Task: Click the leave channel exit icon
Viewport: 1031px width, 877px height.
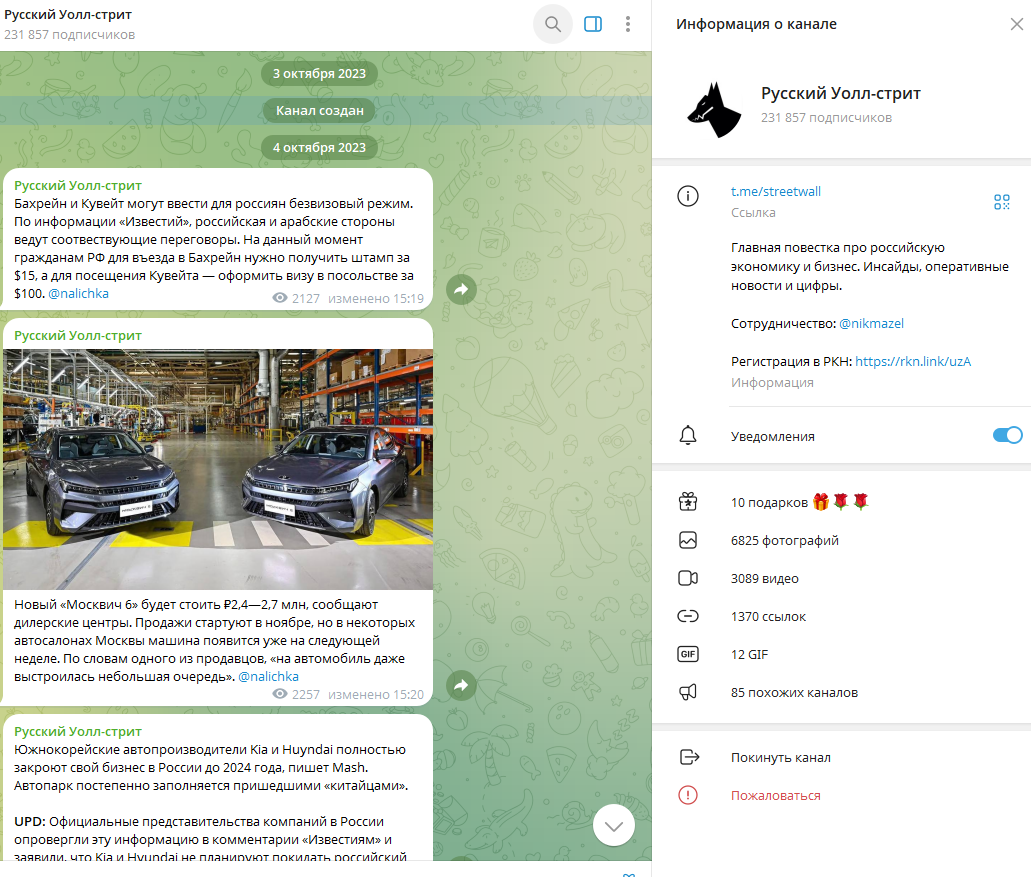Action: [x=689, y=757]
